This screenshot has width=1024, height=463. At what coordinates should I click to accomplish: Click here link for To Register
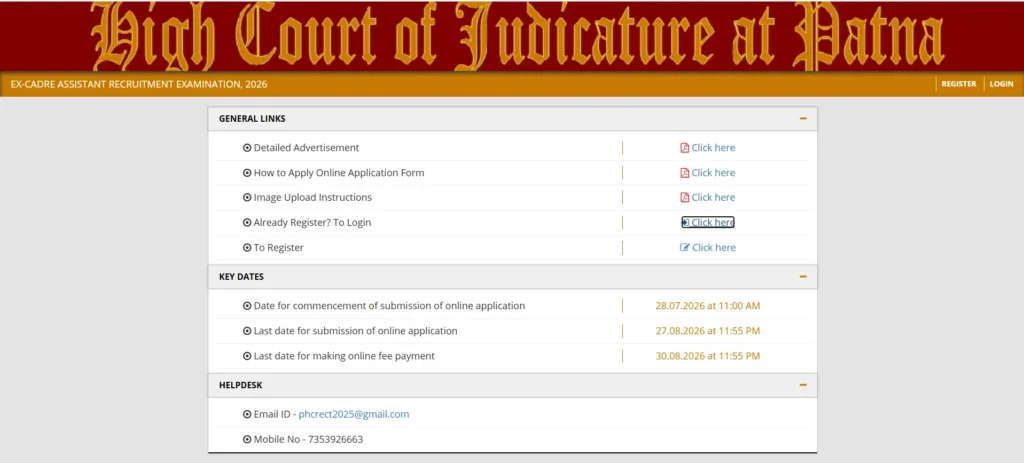click(714, 247)
